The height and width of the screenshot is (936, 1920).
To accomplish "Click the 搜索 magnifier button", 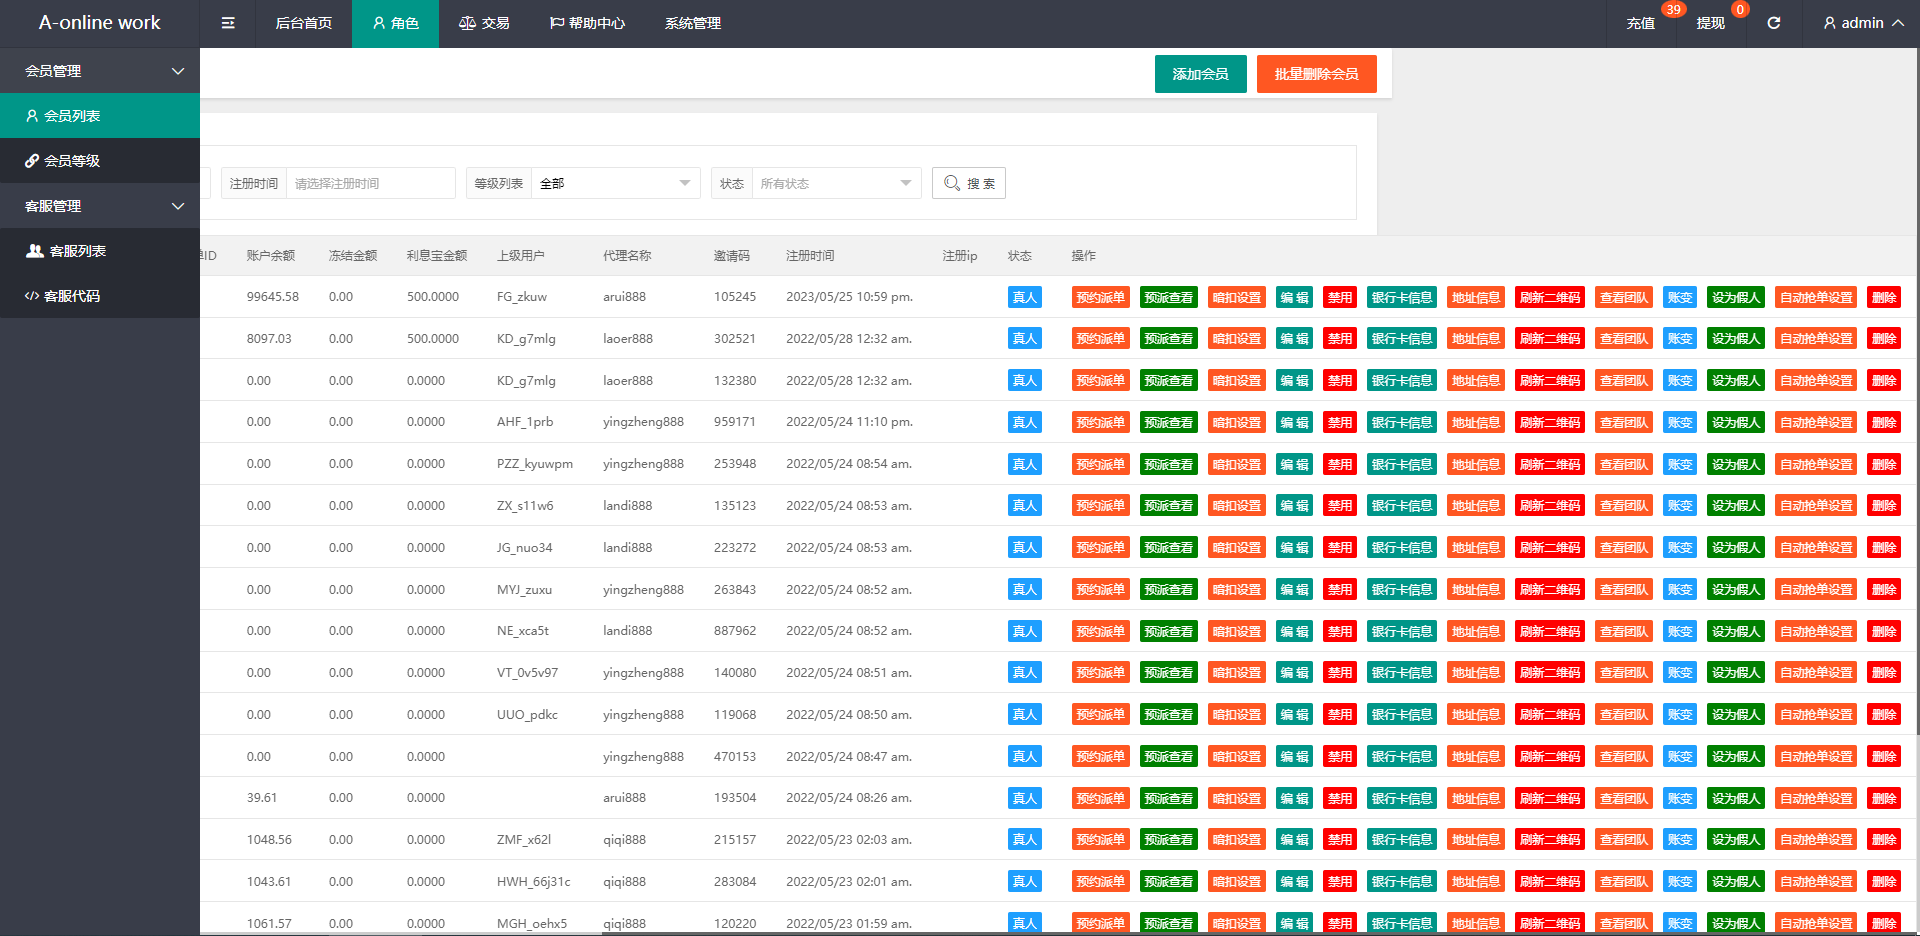I will pos(968,183).
